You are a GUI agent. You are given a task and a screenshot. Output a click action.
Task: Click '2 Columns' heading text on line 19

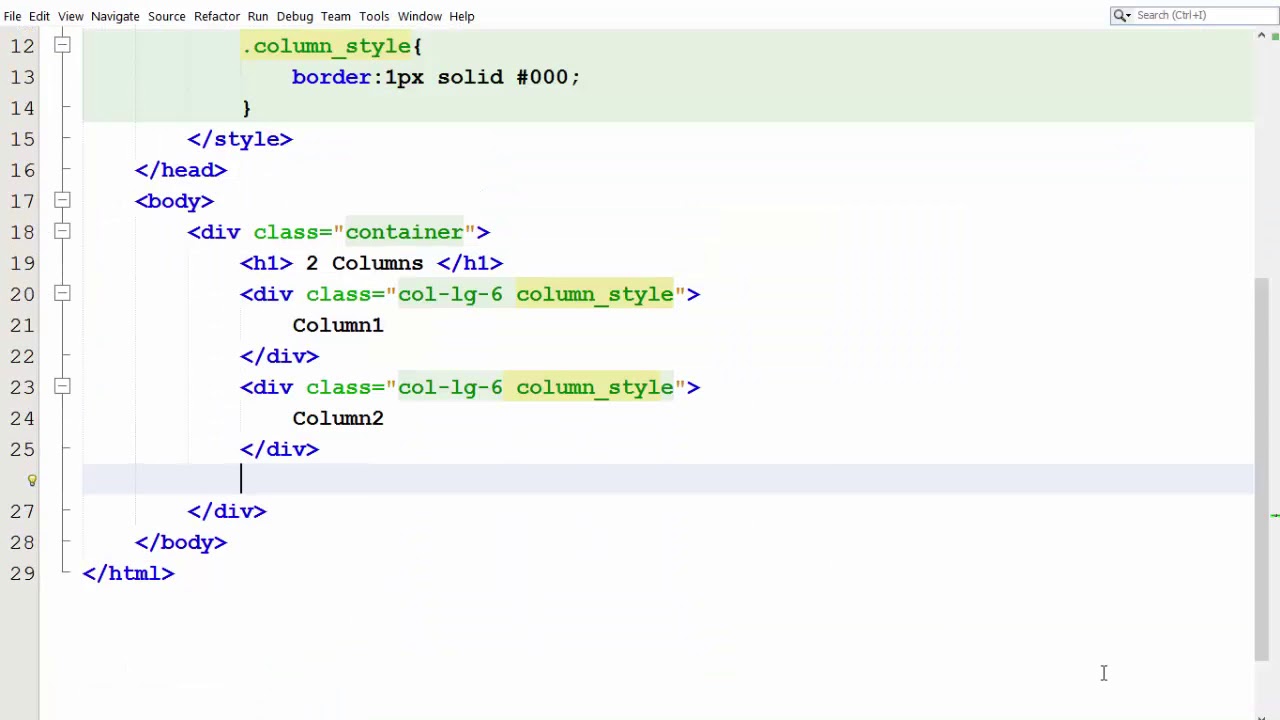click(x=364, y=263)
